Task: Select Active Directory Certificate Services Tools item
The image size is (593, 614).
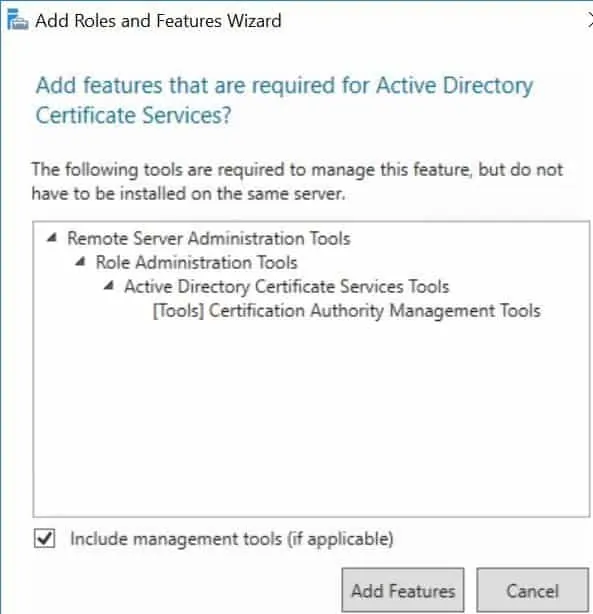Action: pyautogui.click(x=287, y=287)
